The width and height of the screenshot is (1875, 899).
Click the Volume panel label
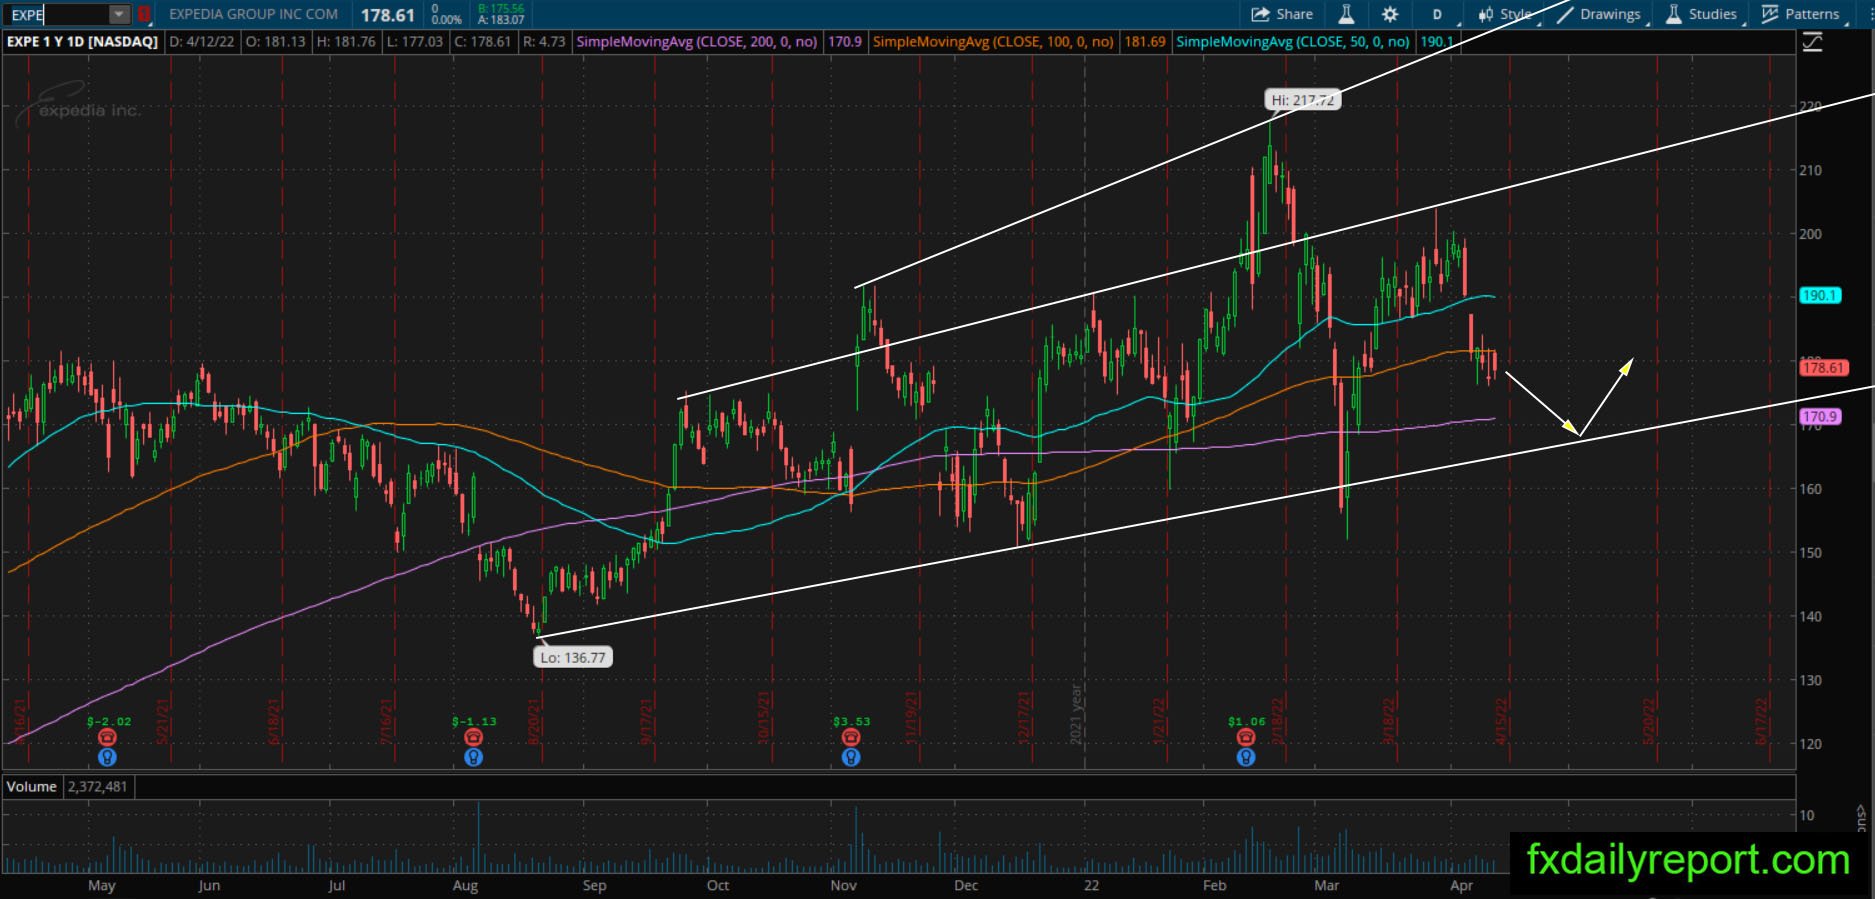32,787
